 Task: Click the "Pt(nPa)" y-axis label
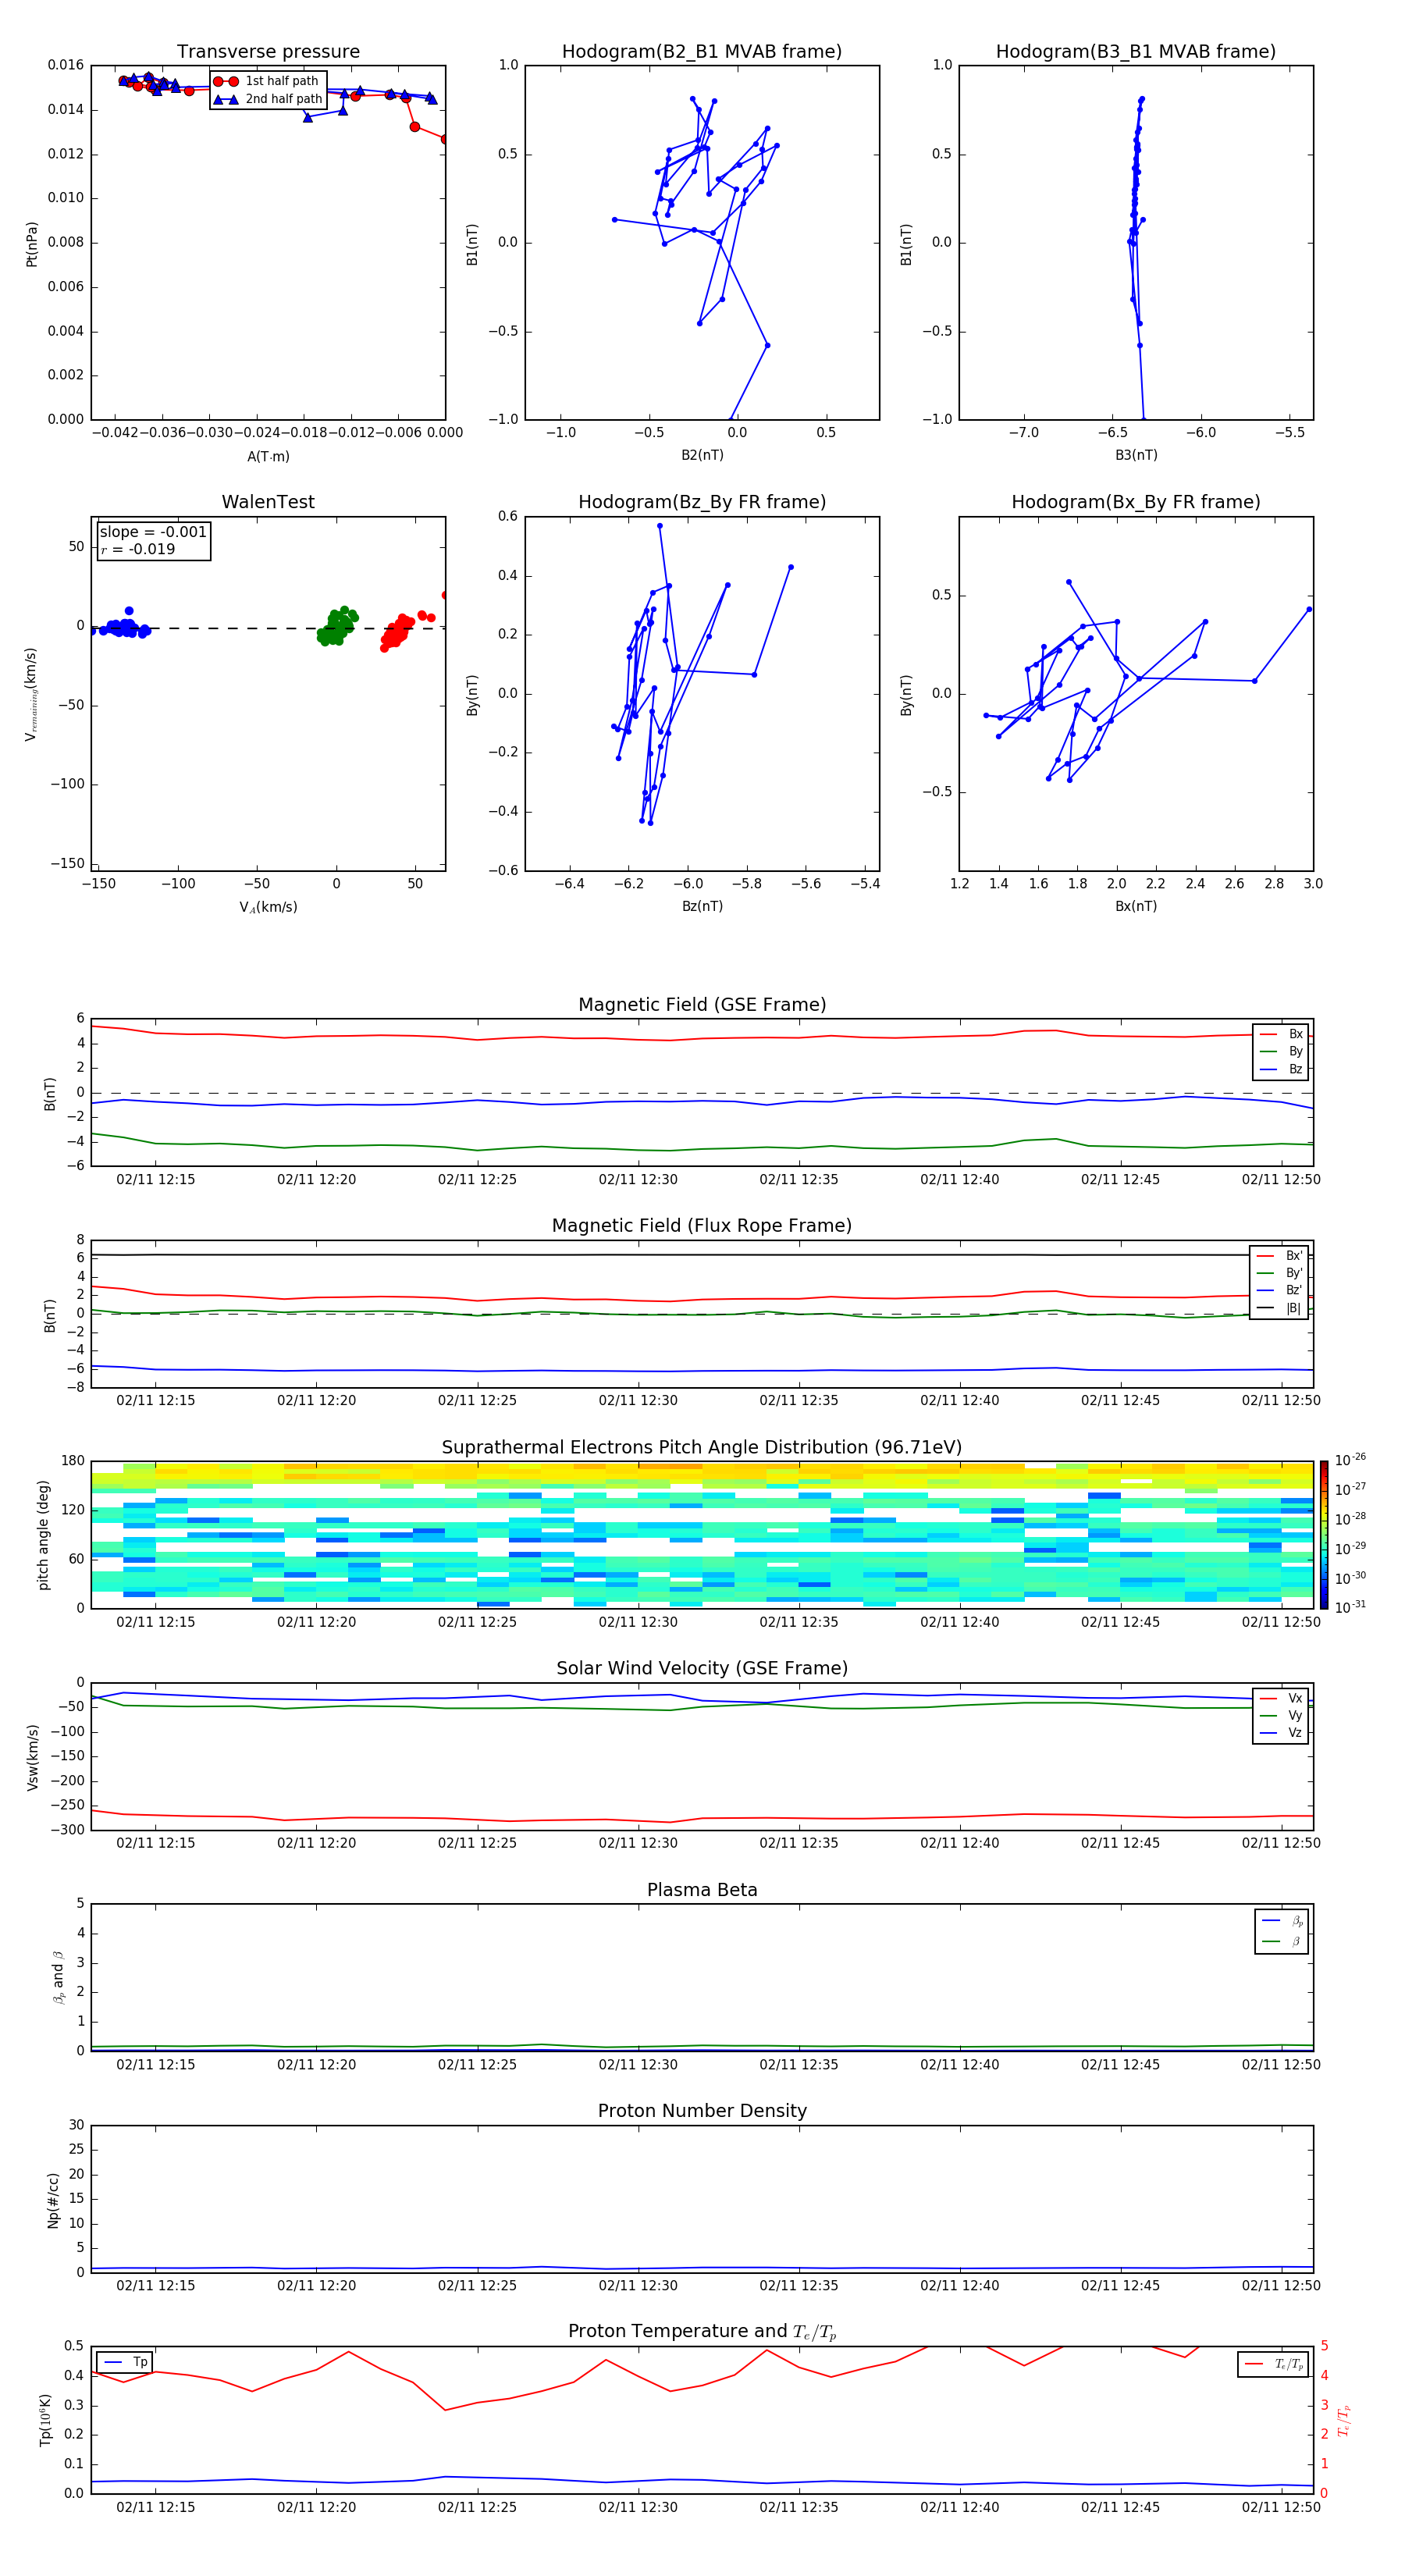[x=32, y=243]
